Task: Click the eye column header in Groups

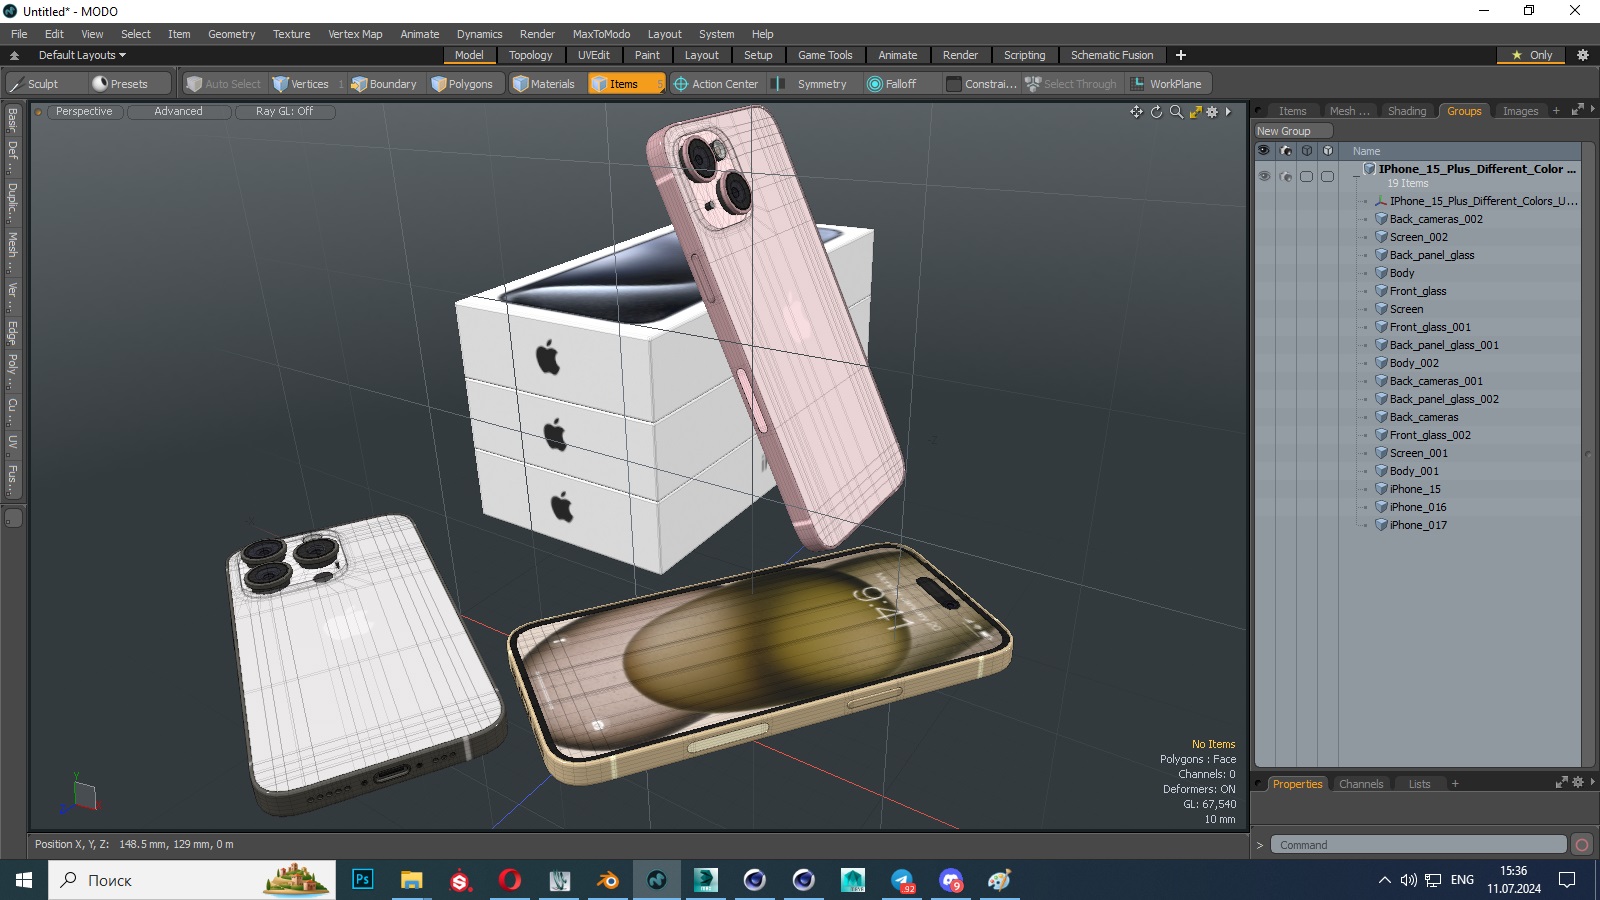Action: pos(1264,151)
